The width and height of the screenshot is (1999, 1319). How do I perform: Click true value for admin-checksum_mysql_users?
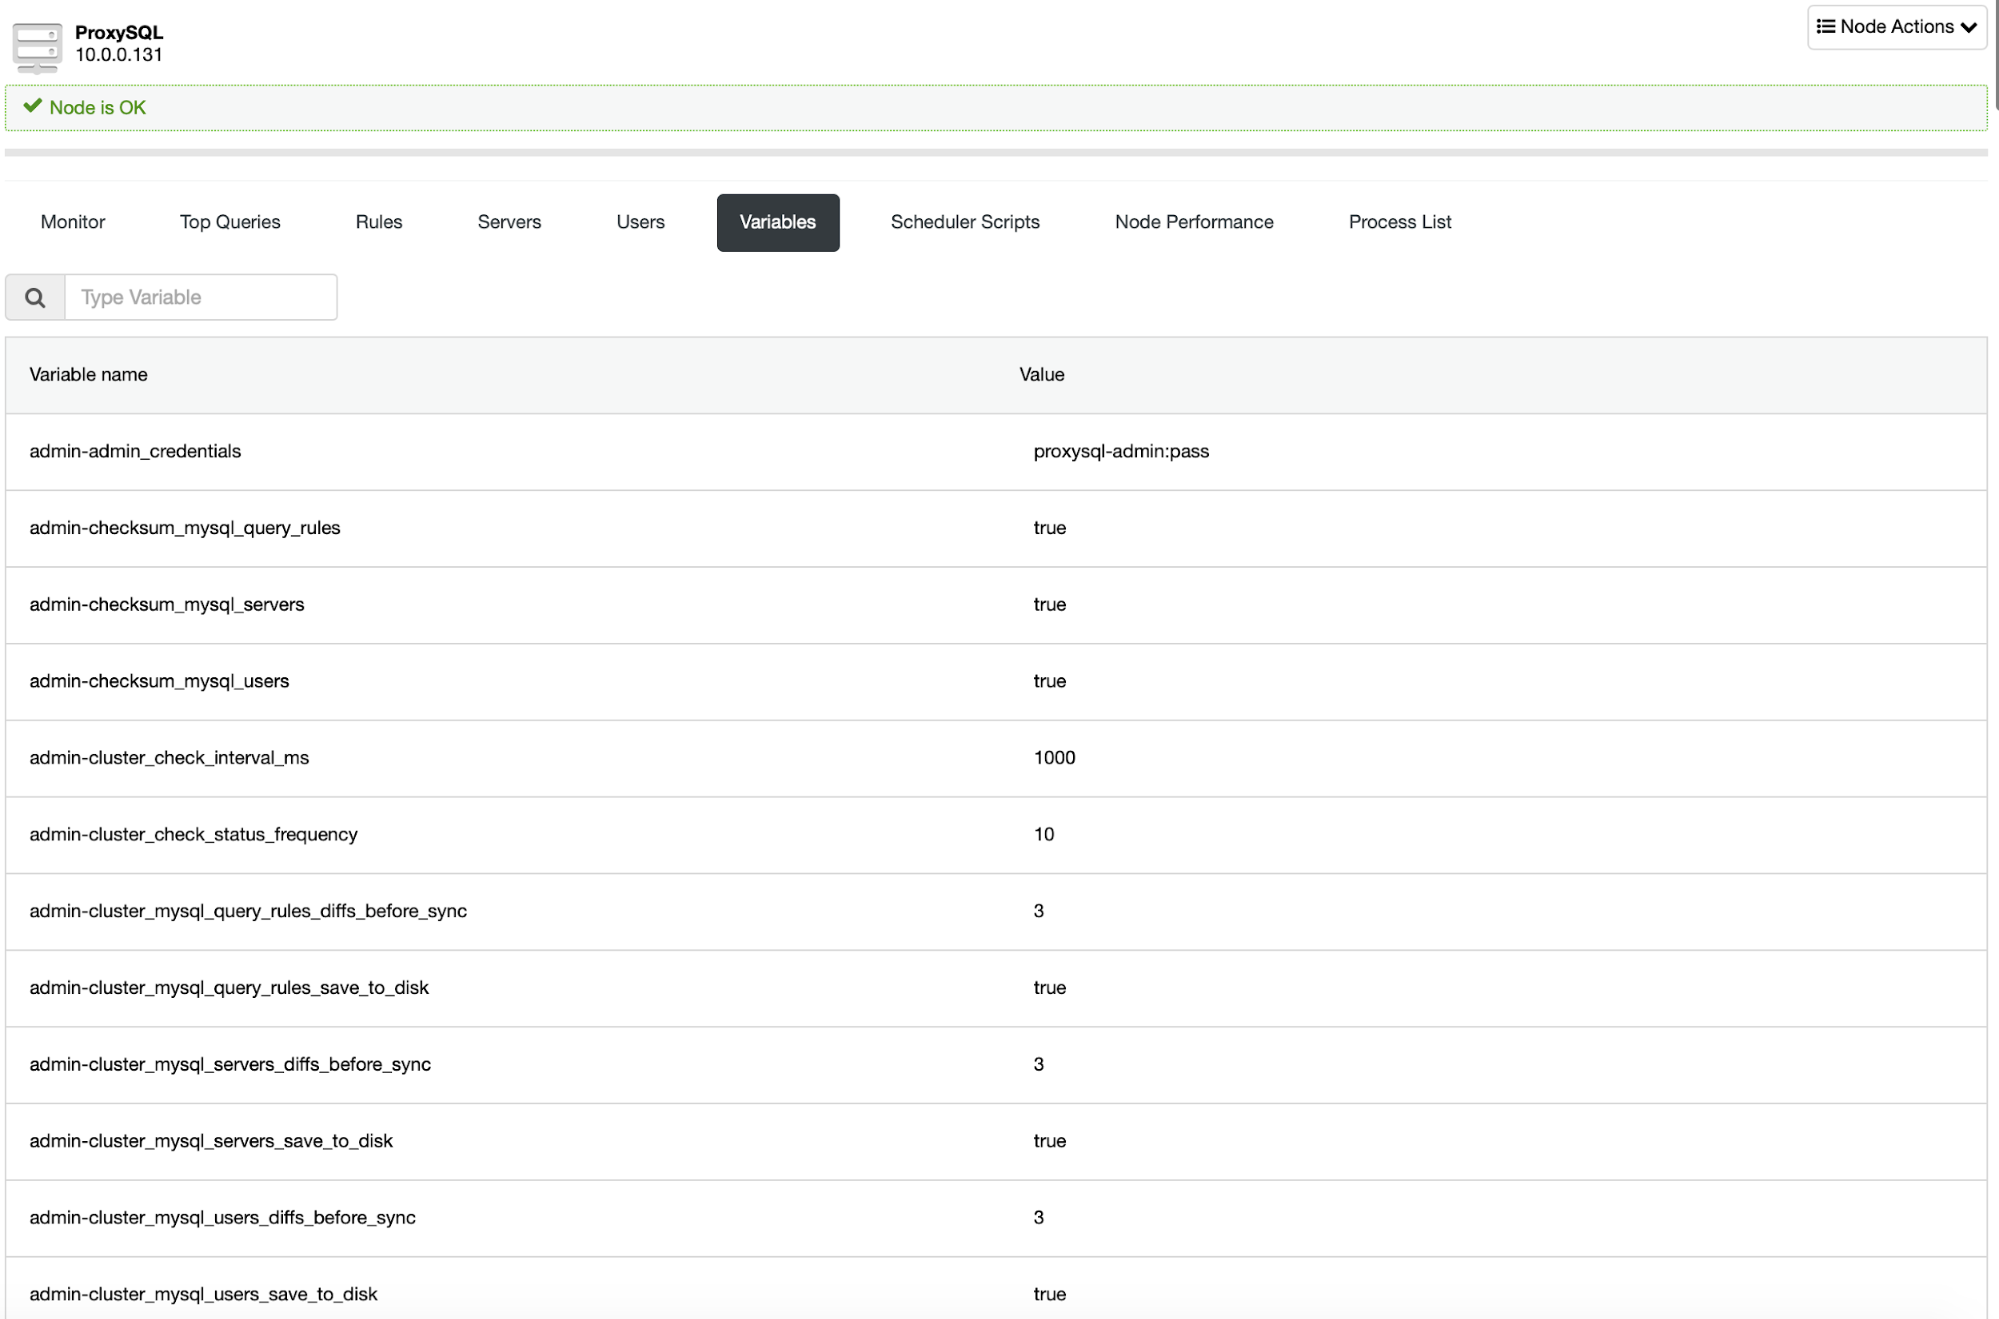click(x=1050, y=682)
